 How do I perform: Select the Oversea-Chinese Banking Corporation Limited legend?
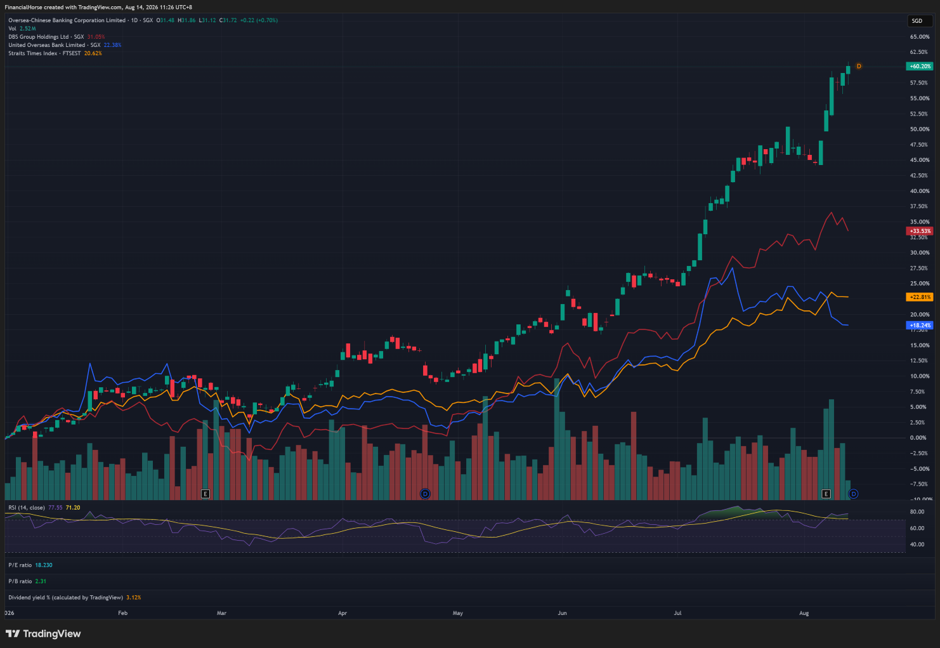pyautogui.click(x=143, y=20)
